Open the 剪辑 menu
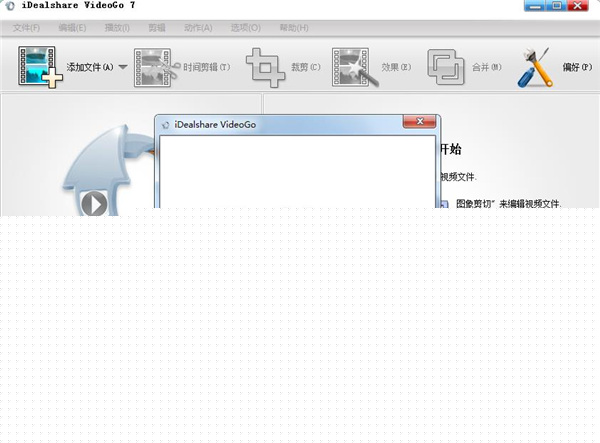The image size is (600, 443). click(x=157, y=28)
